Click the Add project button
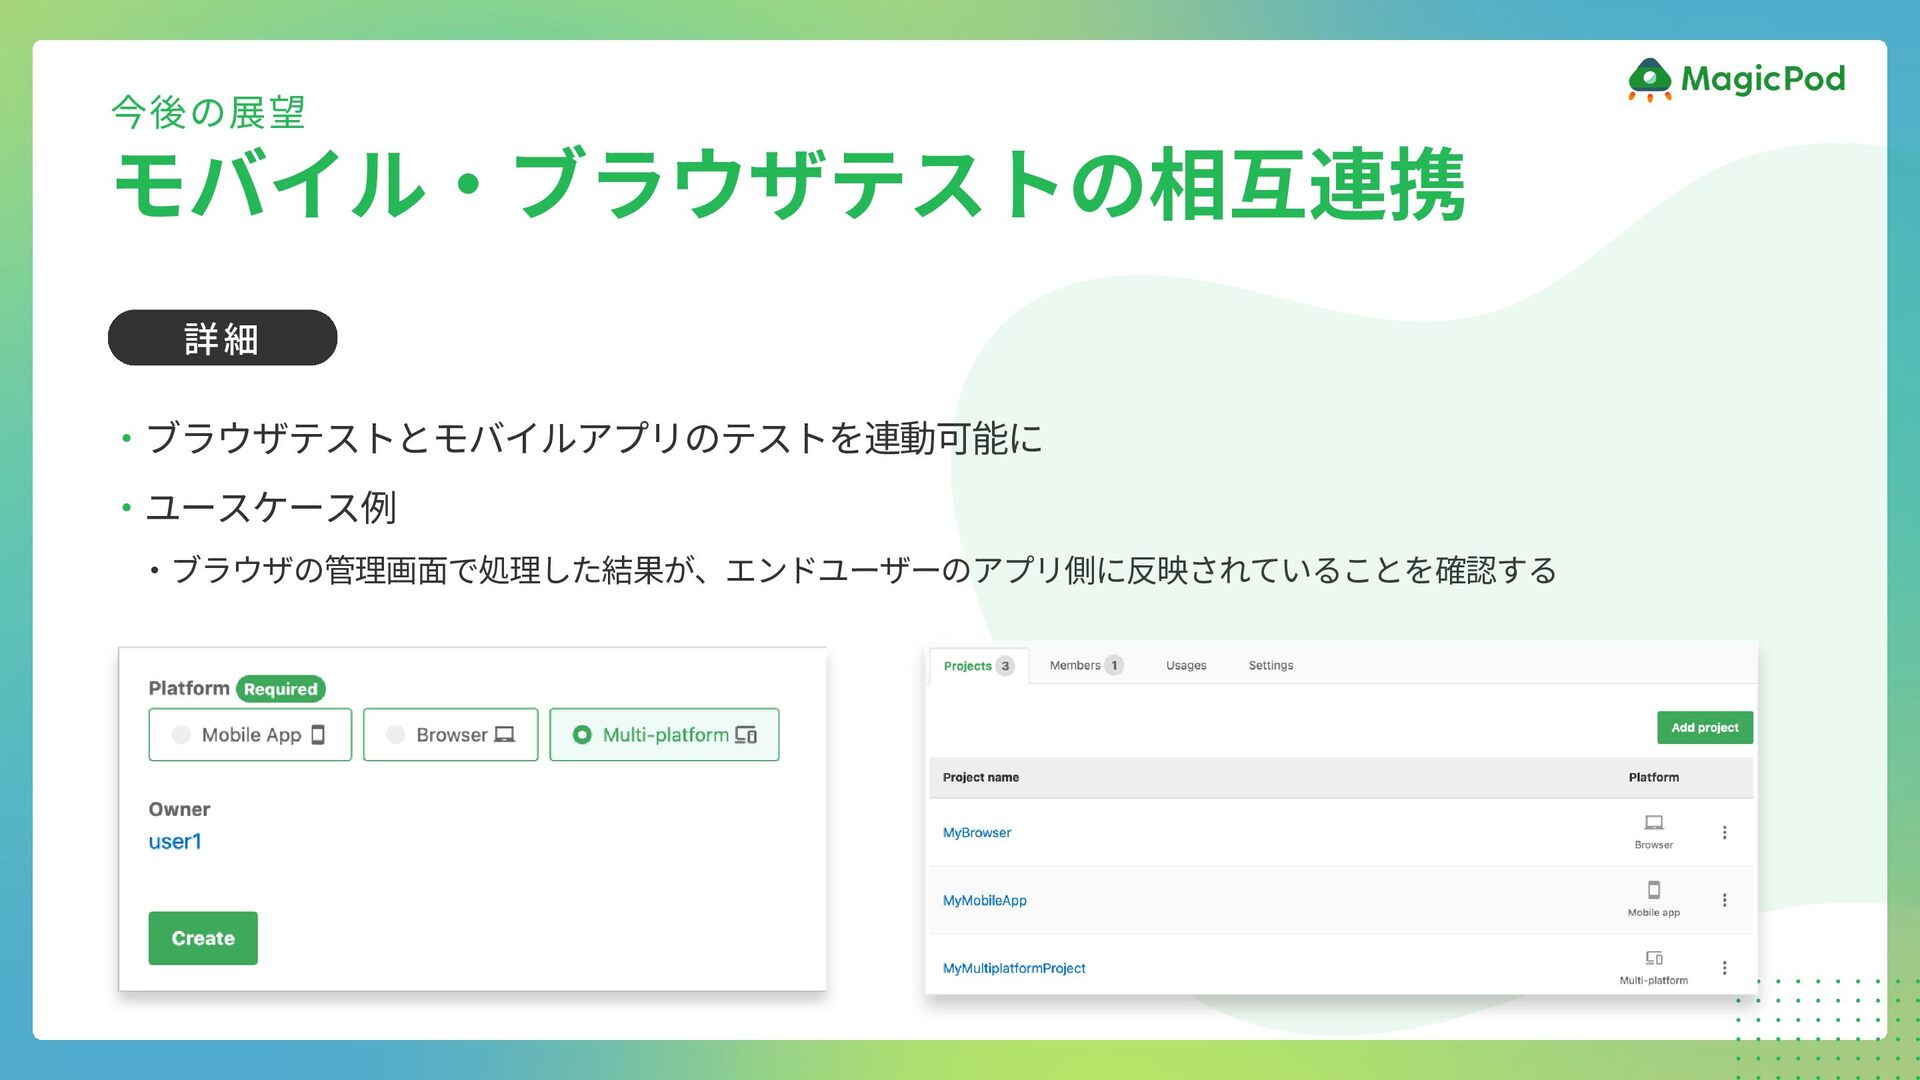 (1704, 728)
